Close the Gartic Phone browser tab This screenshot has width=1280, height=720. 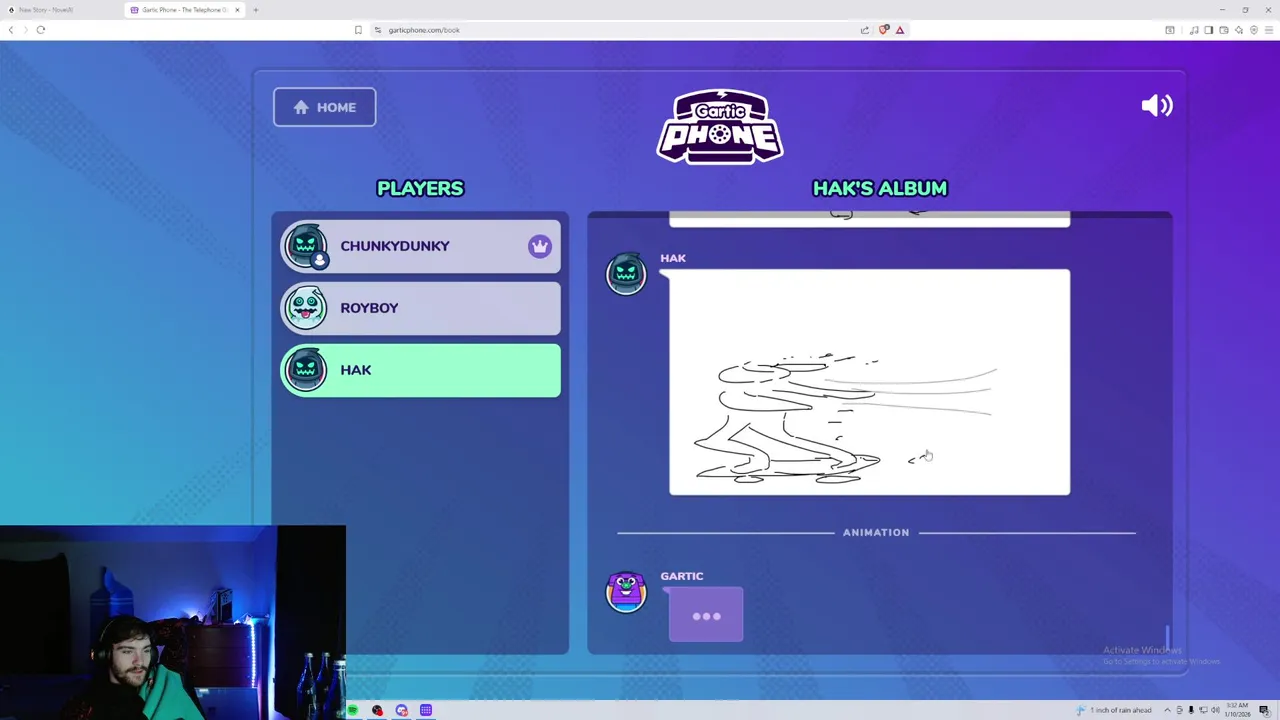coord(237,10)
